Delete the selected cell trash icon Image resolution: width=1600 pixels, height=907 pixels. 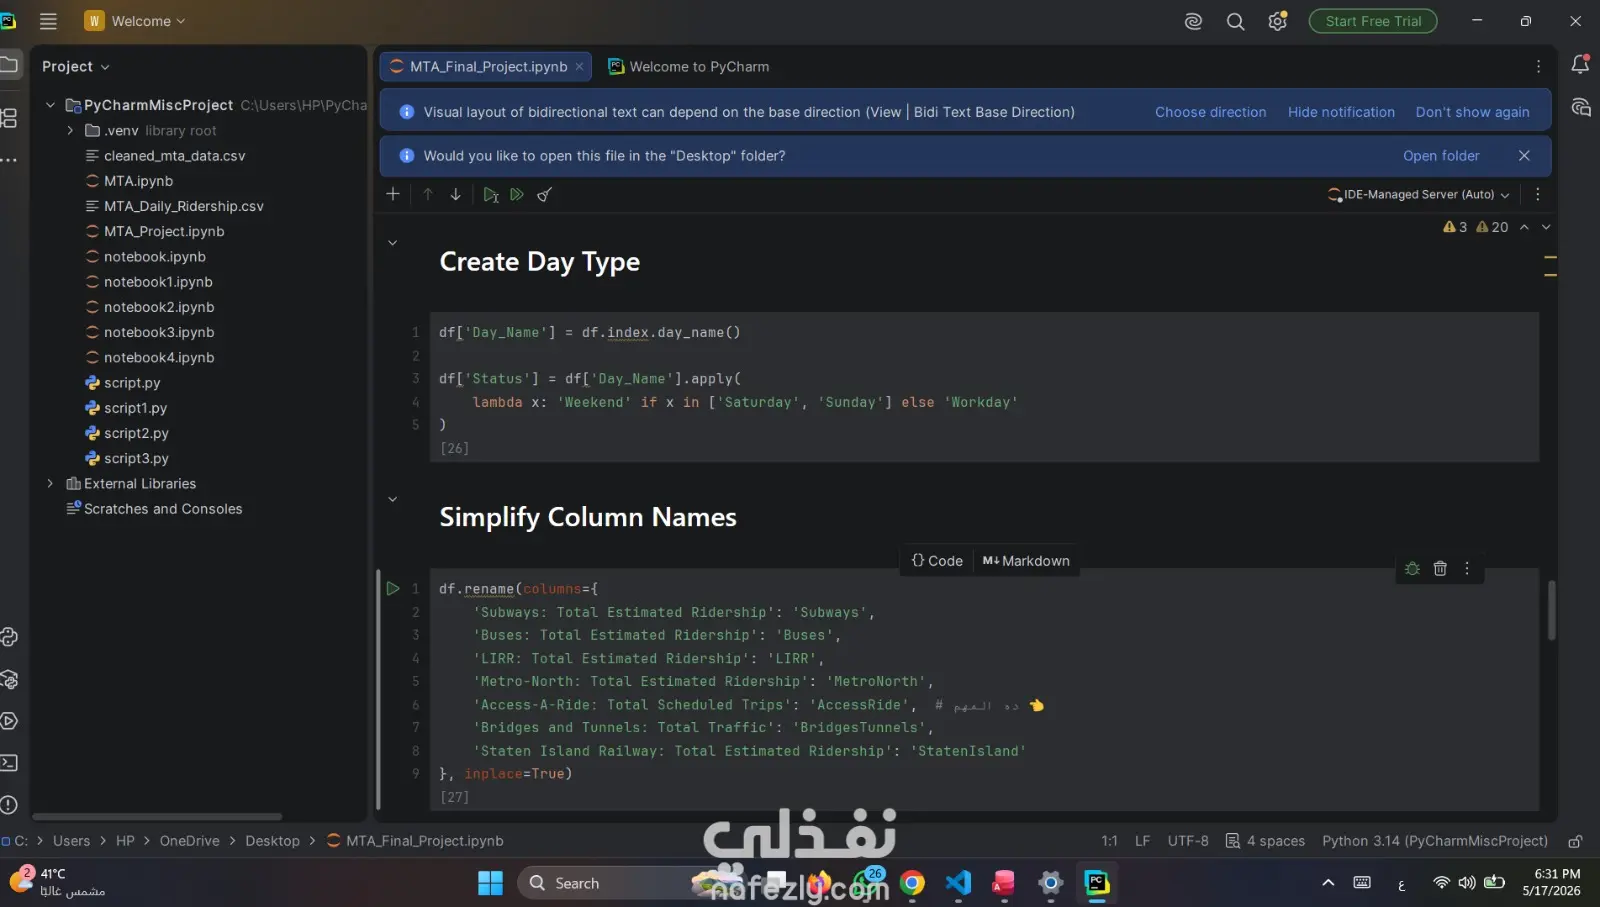(x=1440, y=568)
